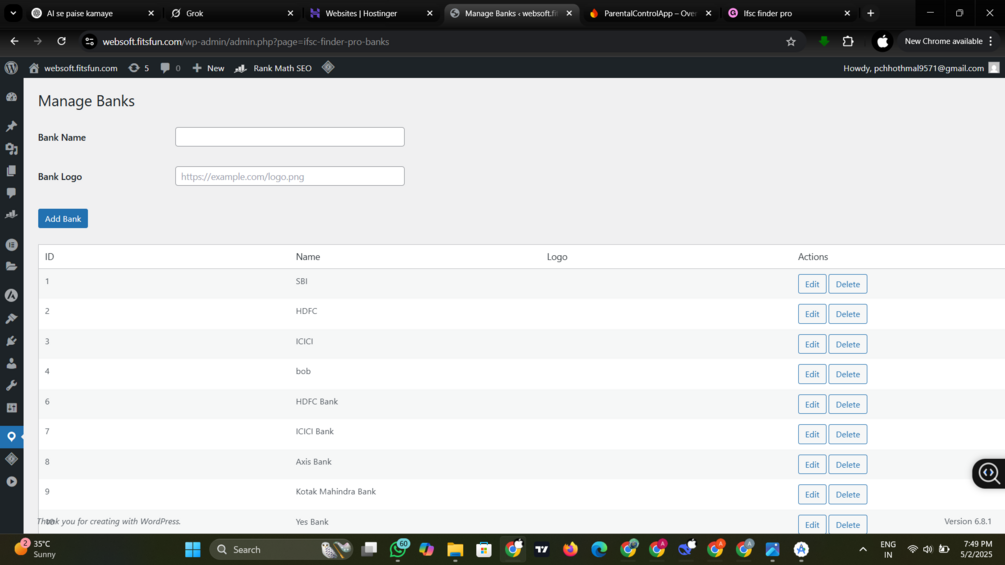Click the browser address bar URL

(246, 42)
